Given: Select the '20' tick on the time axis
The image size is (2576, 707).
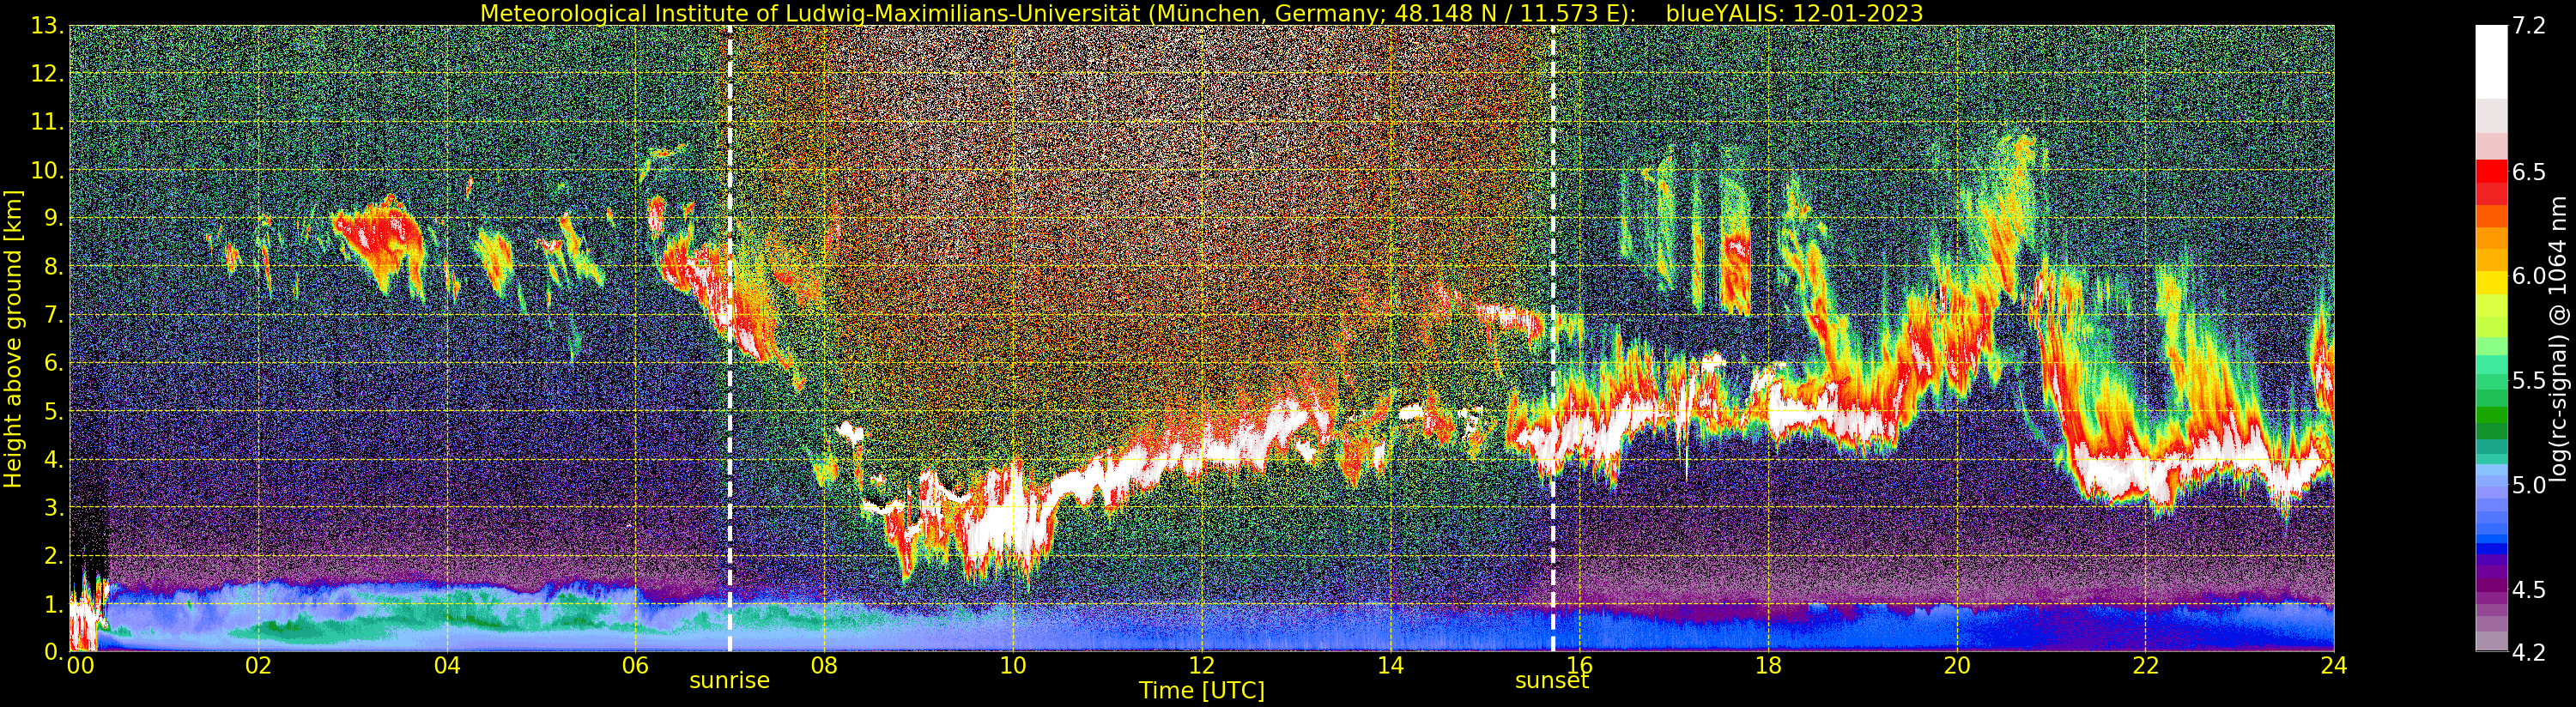Looking at the screenshot, I should (1957, 665).
